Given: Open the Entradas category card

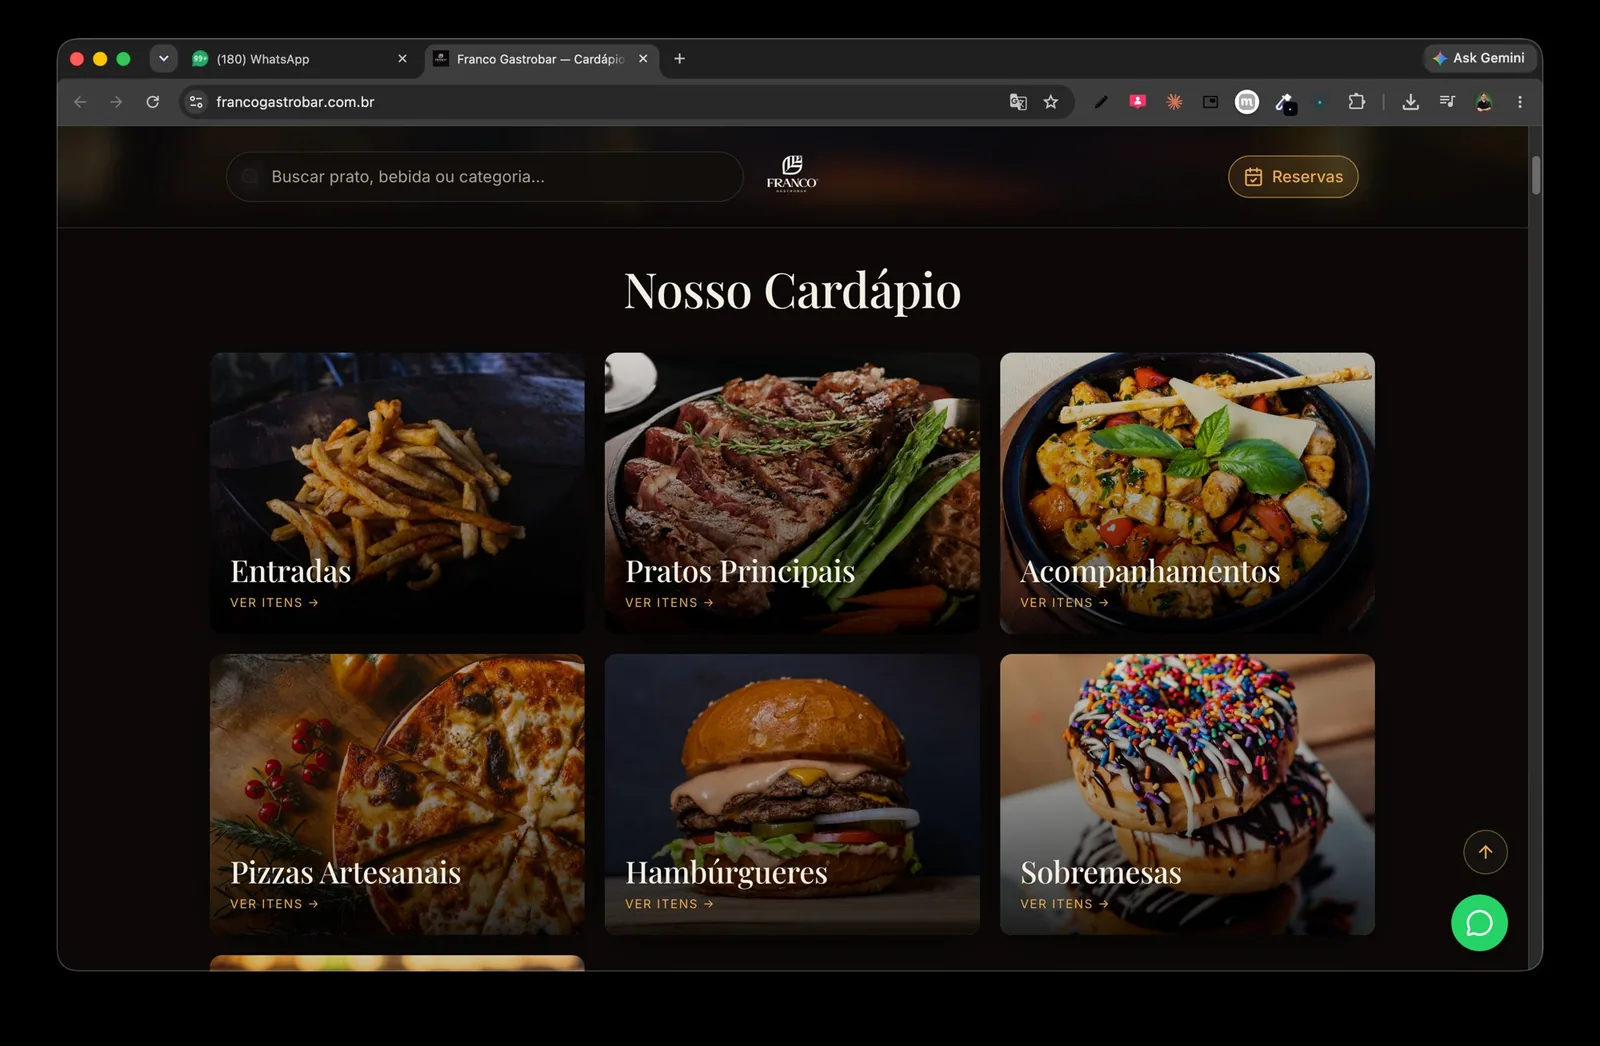Looking at the screenshot, I should tap(397, 493).
